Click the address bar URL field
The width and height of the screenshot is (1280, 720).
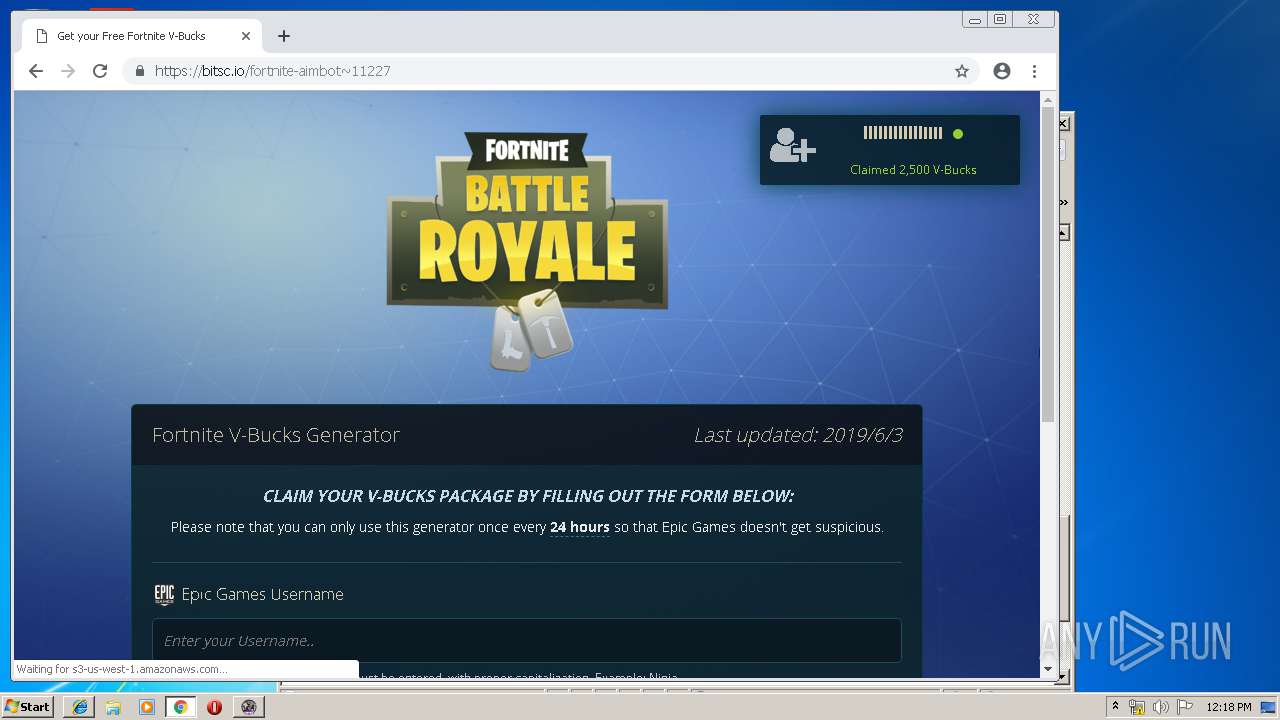pos(550,71)
